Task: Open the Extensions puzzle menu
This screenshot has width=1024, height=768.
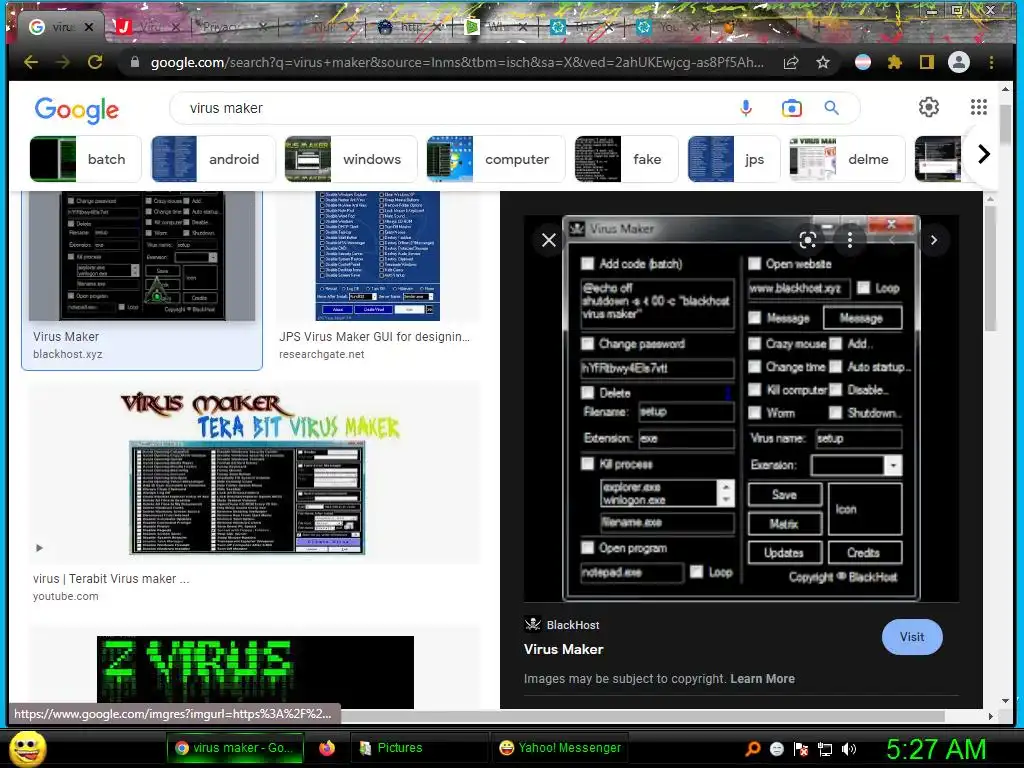Action: pos(895,63)
